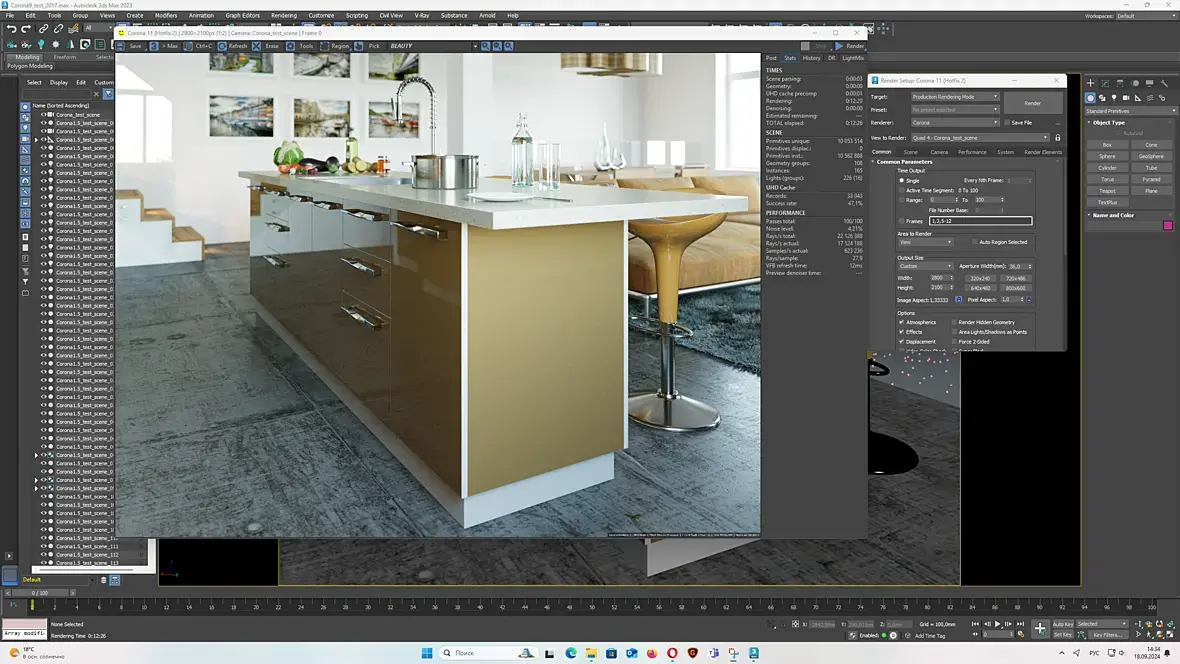Switch to LightMix tab in Corona VFB
Viewport: 1180px width, 664px height.
pos(853,58)
